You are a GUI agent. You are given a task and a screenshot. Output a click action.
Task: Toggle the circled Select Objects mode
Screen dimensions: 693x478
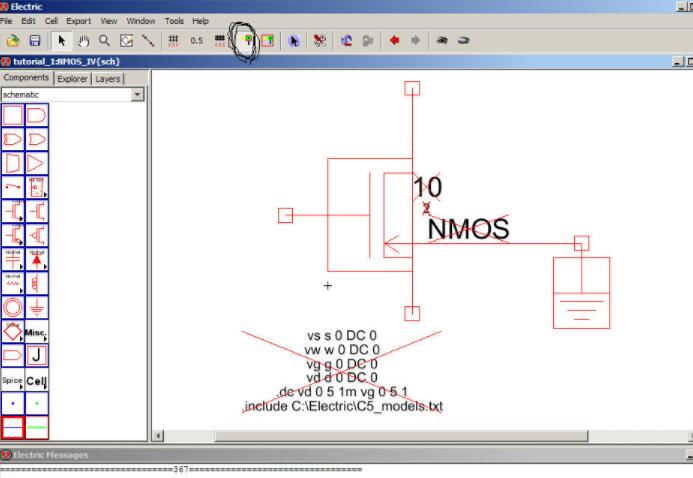tap(246, 41)
